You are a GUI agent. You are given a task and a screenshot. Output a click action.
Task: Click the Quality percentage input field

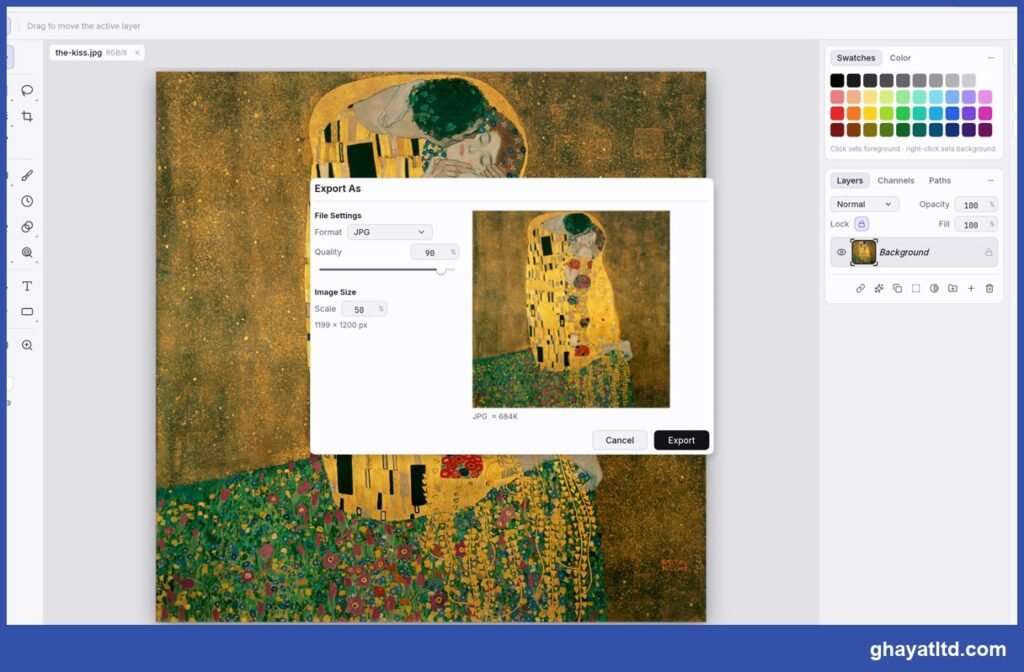tap(434, 252)
